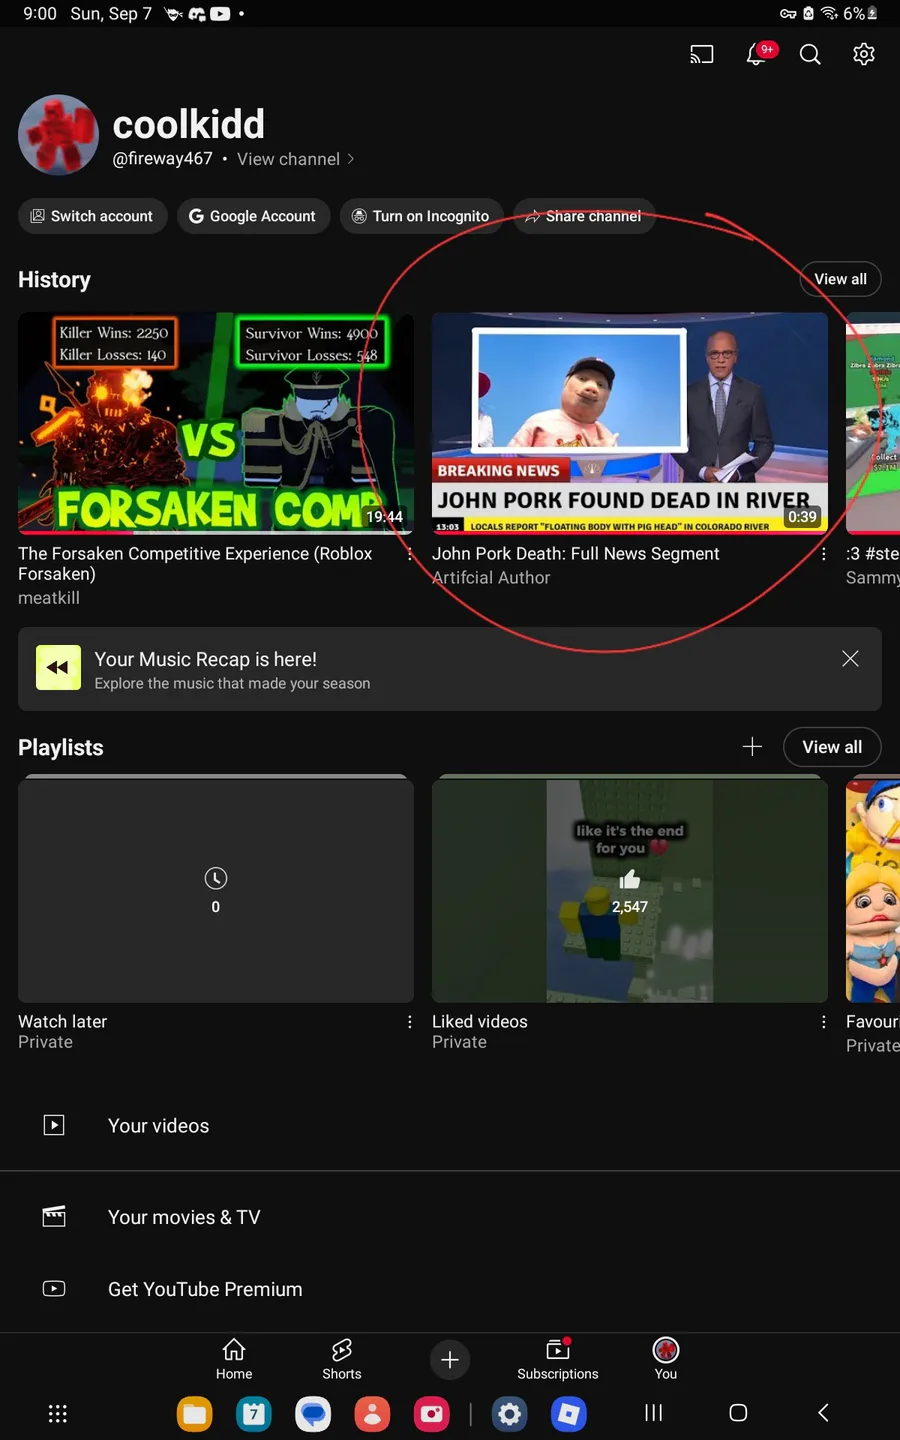The height and width of the screenshot is (1440, 900).
Task: Tap the meatkill channel name
Action: (49, 597)
